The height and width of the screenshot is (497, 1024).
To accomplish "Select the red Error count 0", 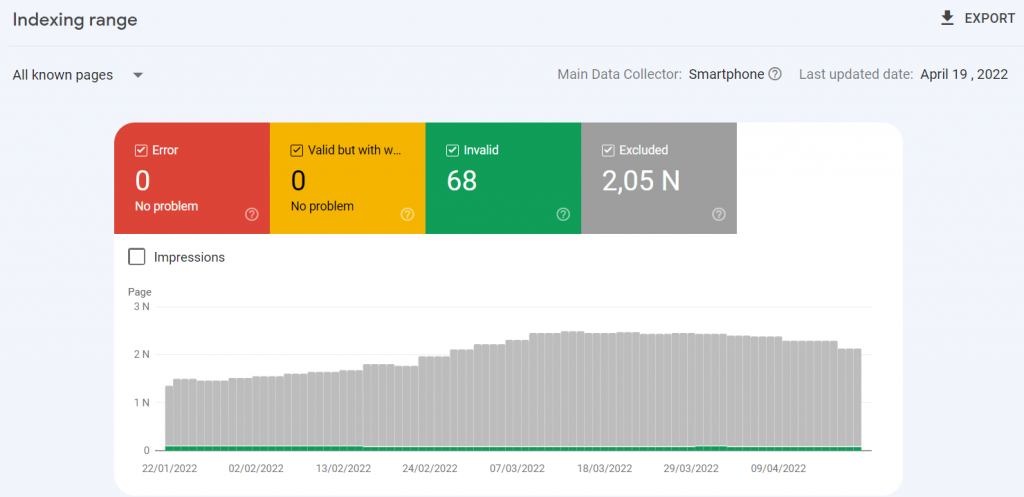I will coord(142,181).
